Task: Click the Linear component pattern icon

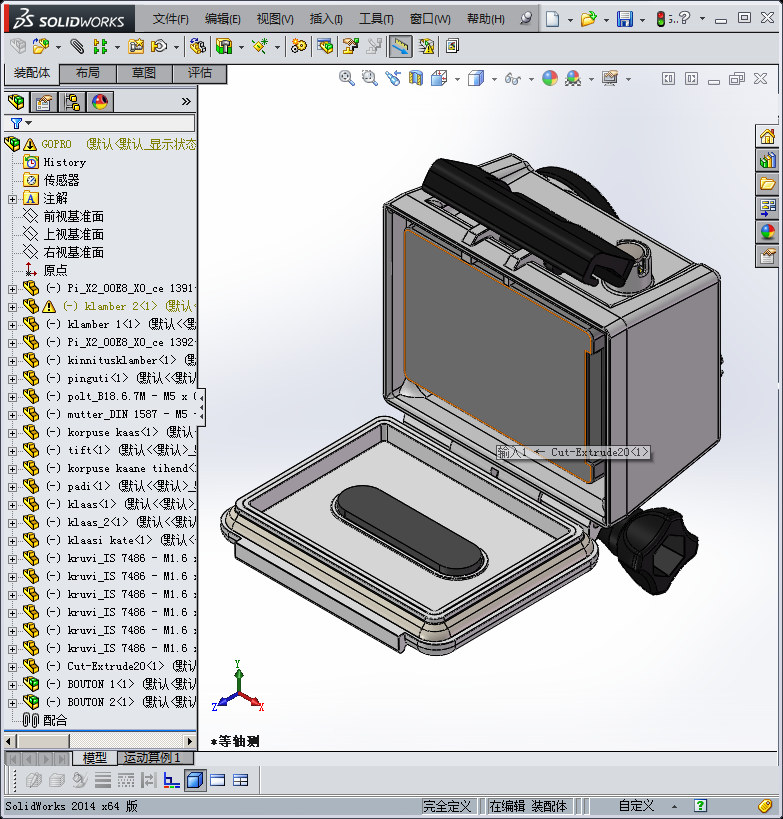Action: coord(100,46)
